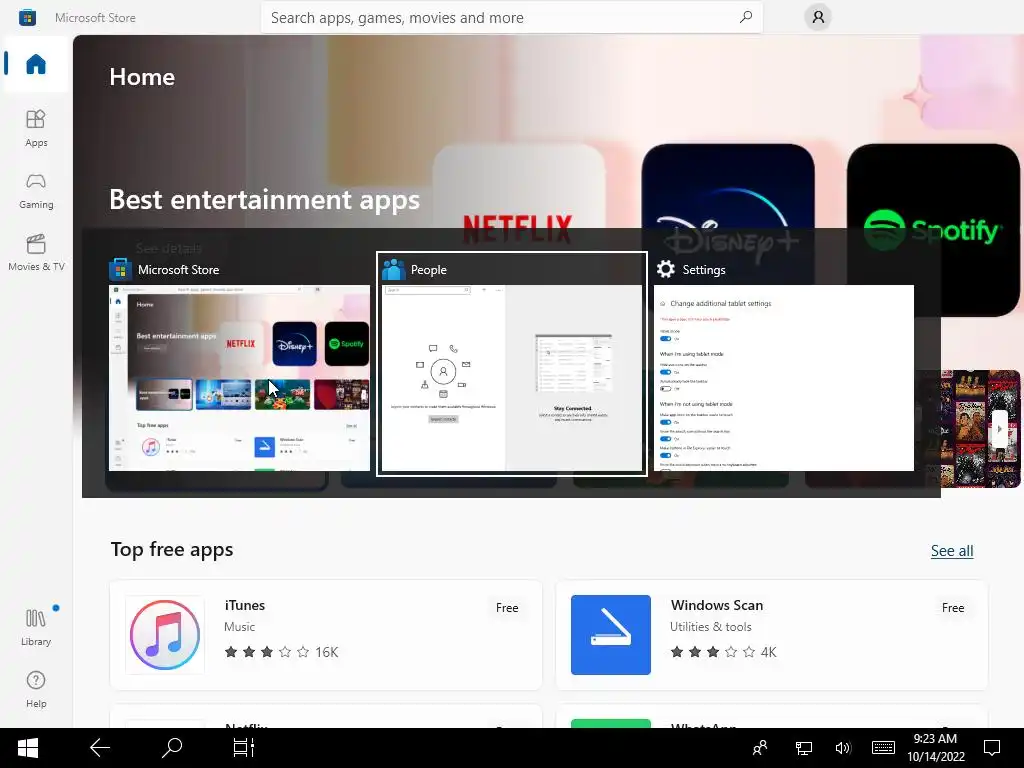Click the iTunes star rating 16K
Screen dimensions: 1024x768
click(281, 652)
